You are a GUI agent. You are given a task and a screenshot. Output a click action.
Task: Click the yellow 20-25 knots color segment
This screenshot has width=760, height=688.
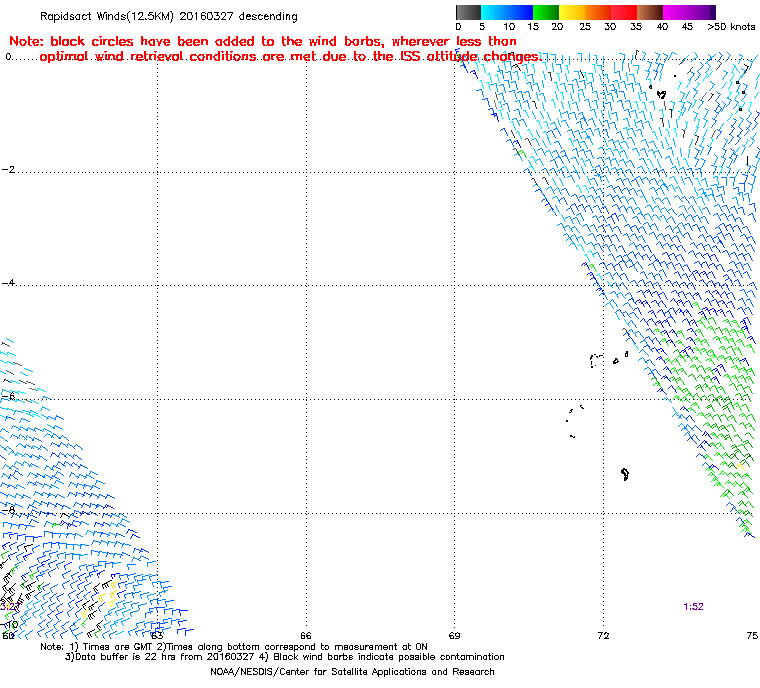coord(572,13)
